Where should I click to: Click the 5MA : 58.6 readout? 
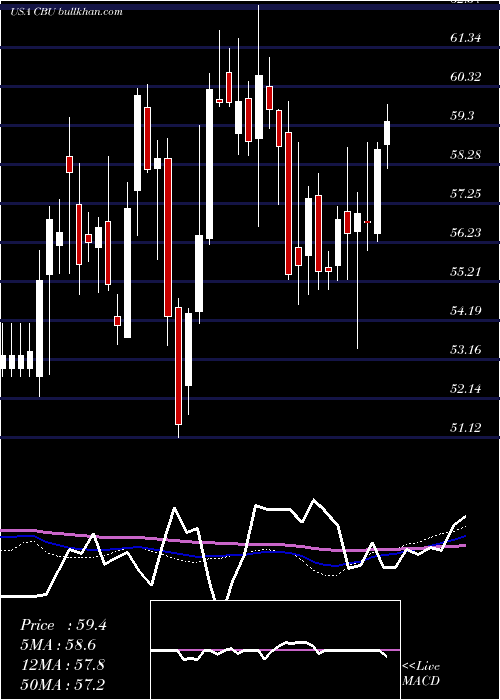click(58, 644)
